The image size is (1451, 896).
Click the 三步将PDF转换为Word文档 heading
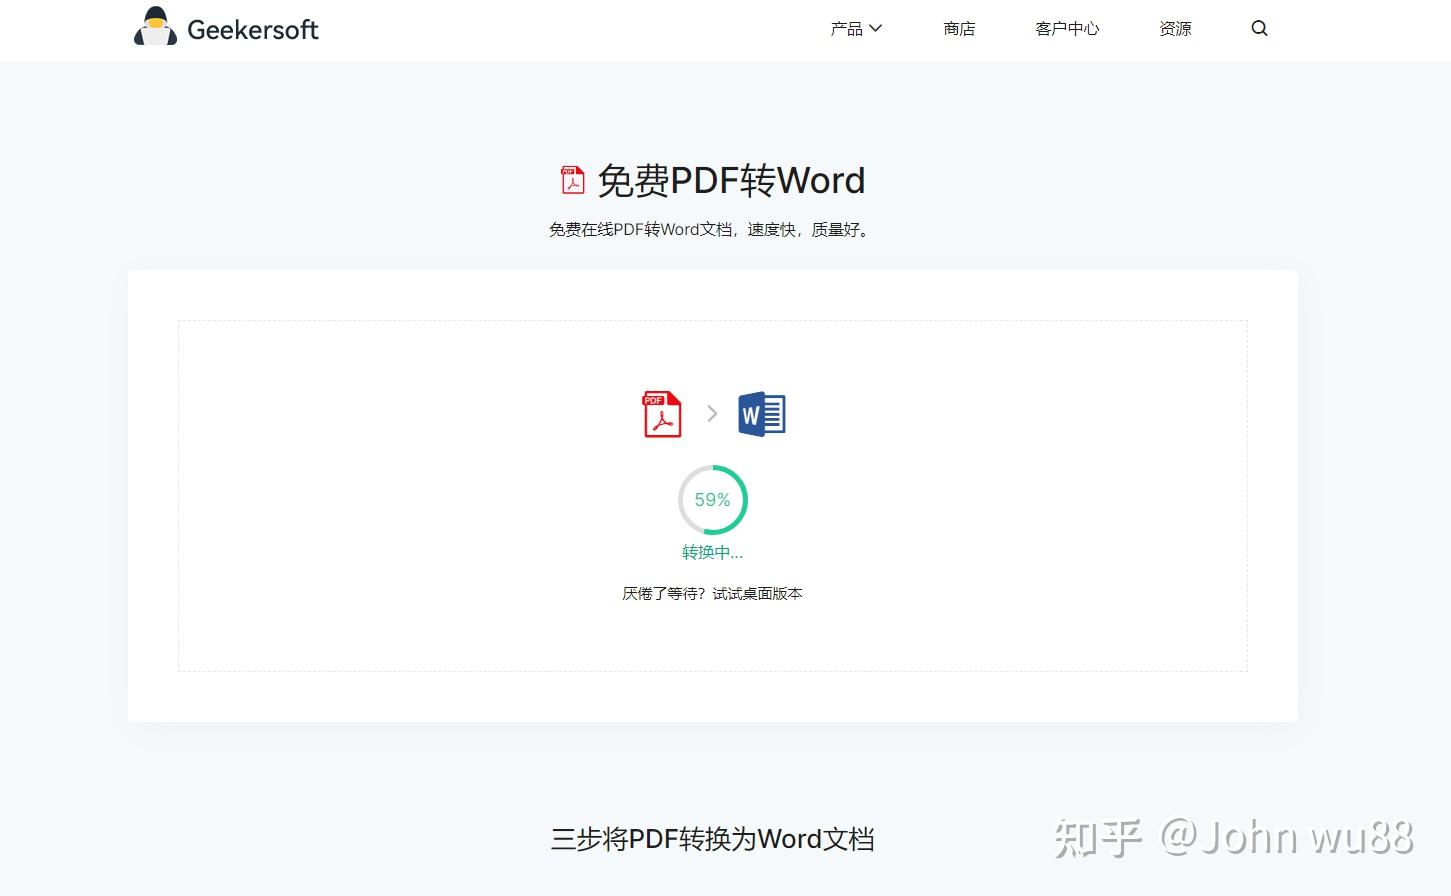click(712, 838)
